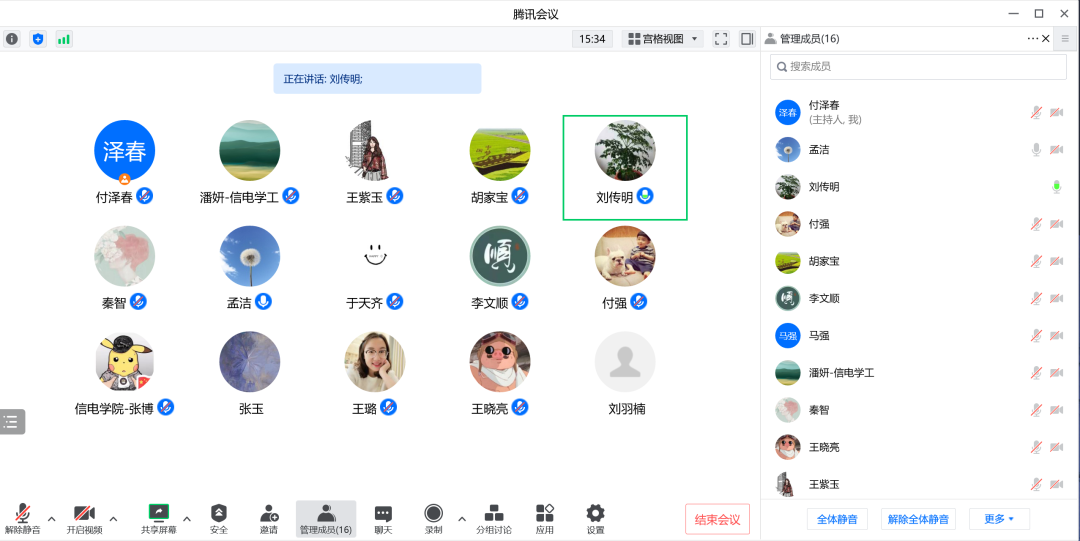
Task: Click 正在讲话: 刘传明 speaking banner
Action: (x=377, y=79)
